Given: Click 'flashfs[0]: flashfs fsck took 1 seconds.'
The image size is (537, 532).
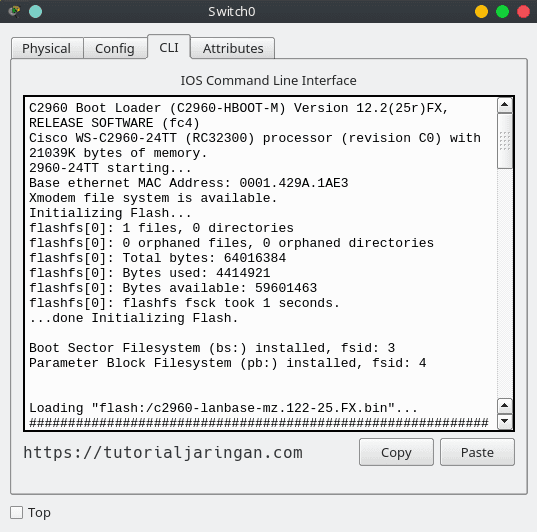Looking at the screenshot, I should (184, 303).
